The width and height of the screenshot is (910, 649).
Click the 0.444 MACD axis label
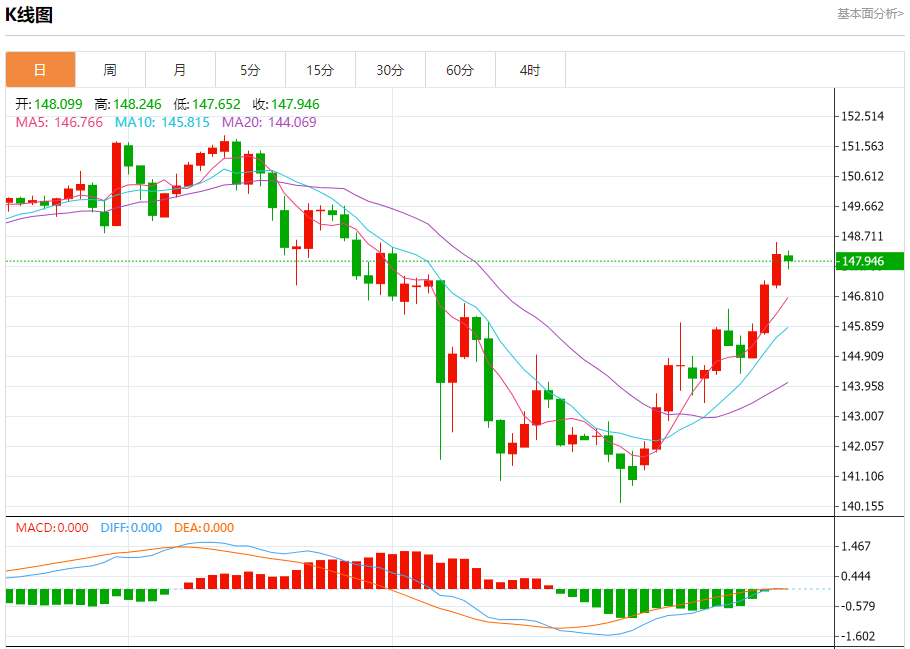[x=856, y=576]
